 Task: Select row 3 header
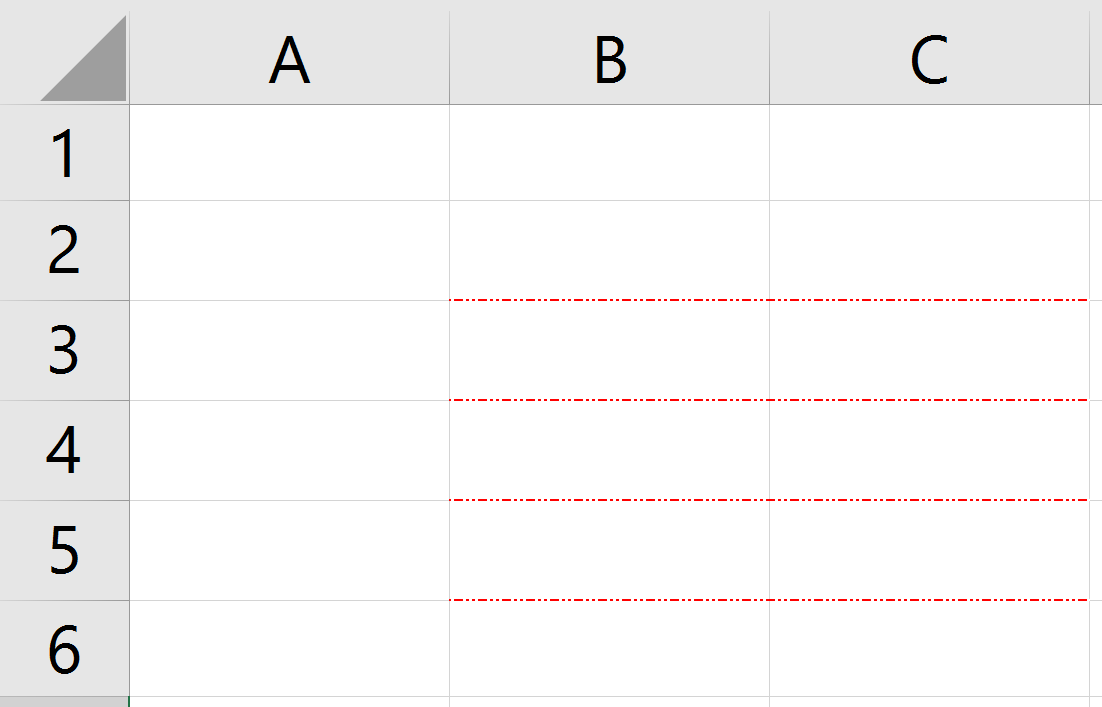pyautogui.click(x=64, y=350)
